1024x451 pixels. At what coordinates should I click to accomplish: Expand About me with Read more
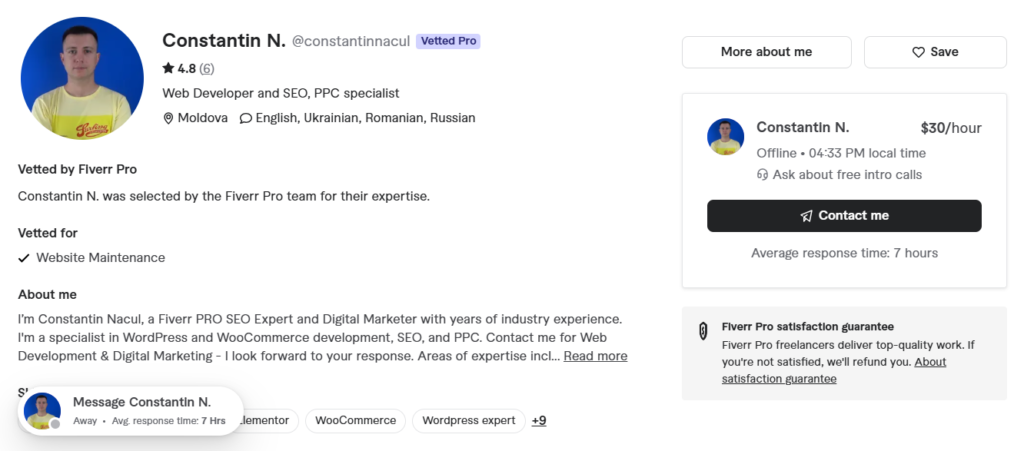pyautogui.click(x=596, y=356)
